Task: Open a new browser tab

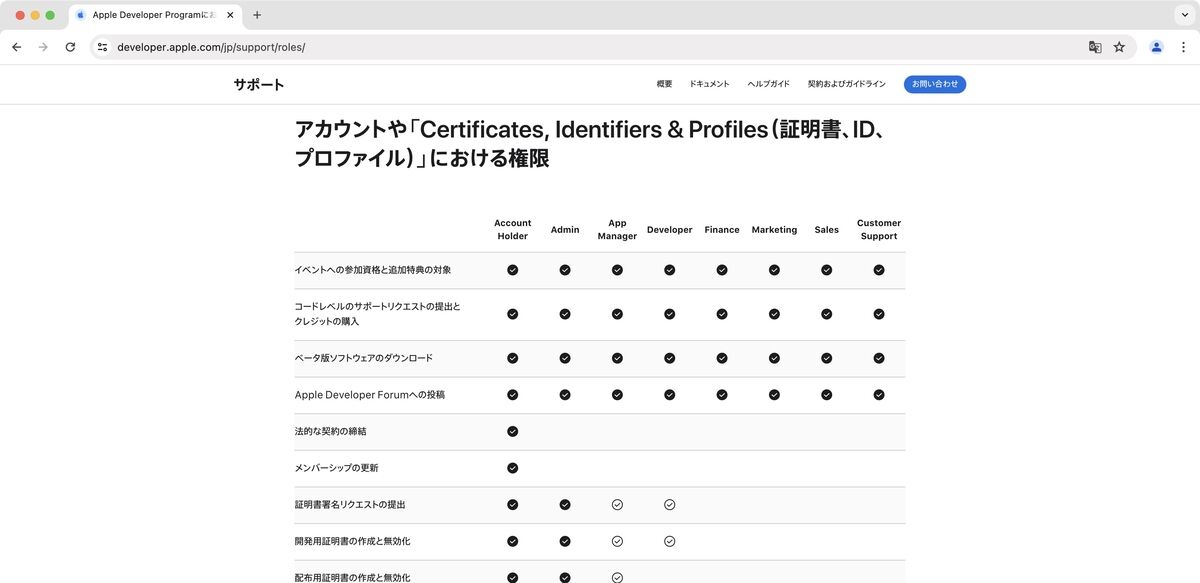Action: point(257,15)
